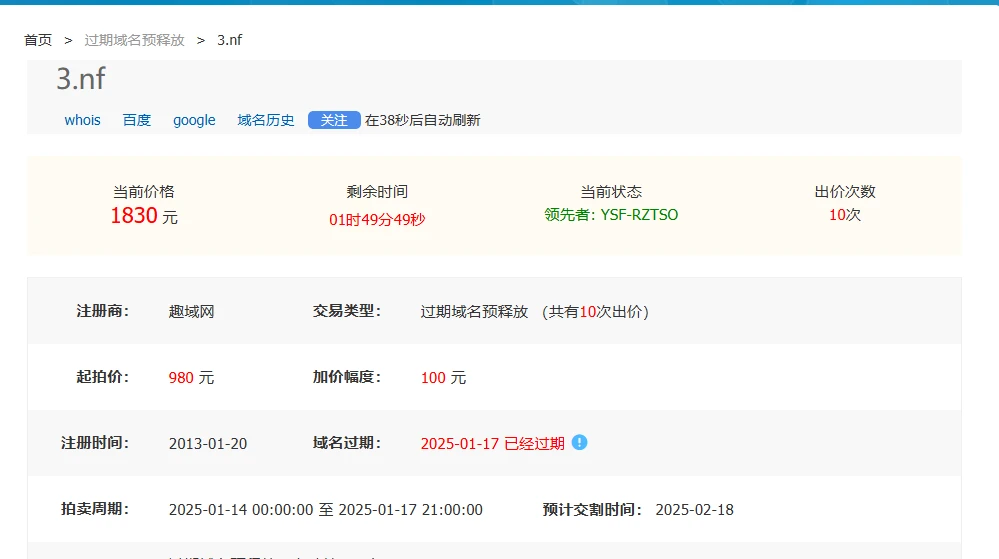The height and width of the screenshot is (559, 999).
Task: Click the blue info icon beside 已经过期
Action: point(580,442)
